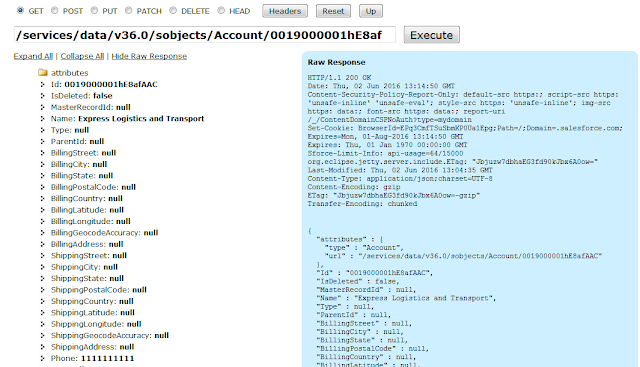Click the Content-Encoding gzip header line
The image size is (640, 367).
(x=354, y=187)
